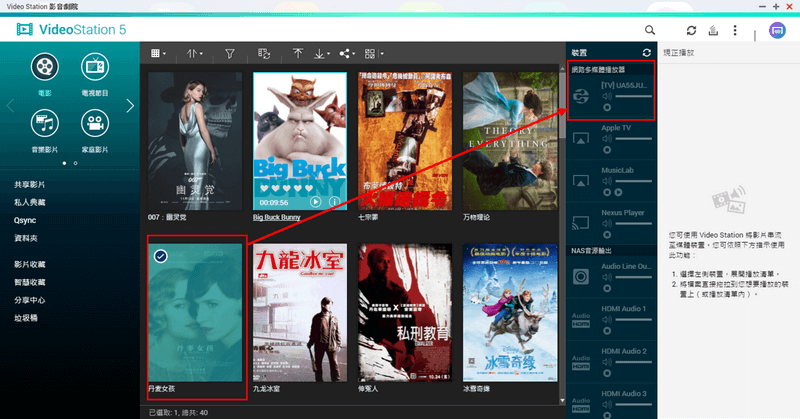Open the Music Videos (音樂影片) library icon
The height and width of the screenshot is (419, 800).
tap(44, 123)
